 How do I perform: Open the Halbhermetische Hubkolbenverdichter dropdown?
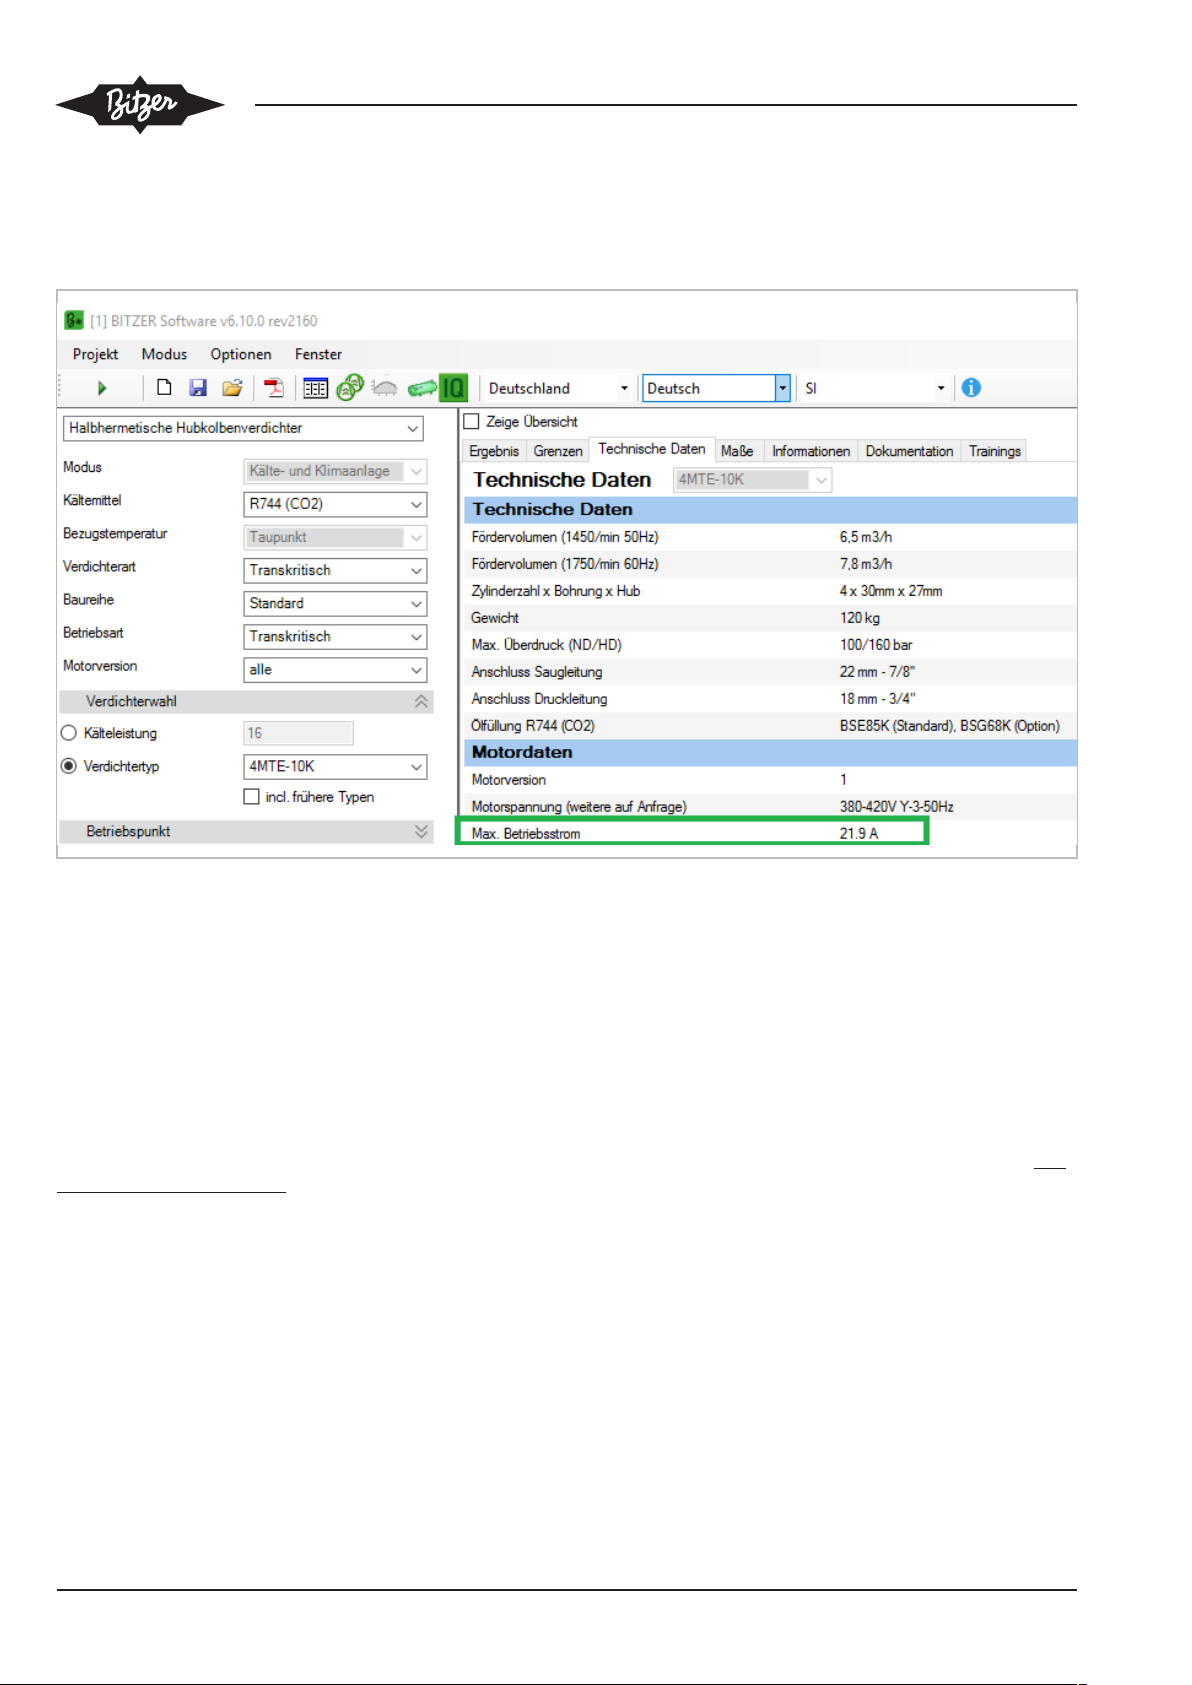(x=243, y=428)
